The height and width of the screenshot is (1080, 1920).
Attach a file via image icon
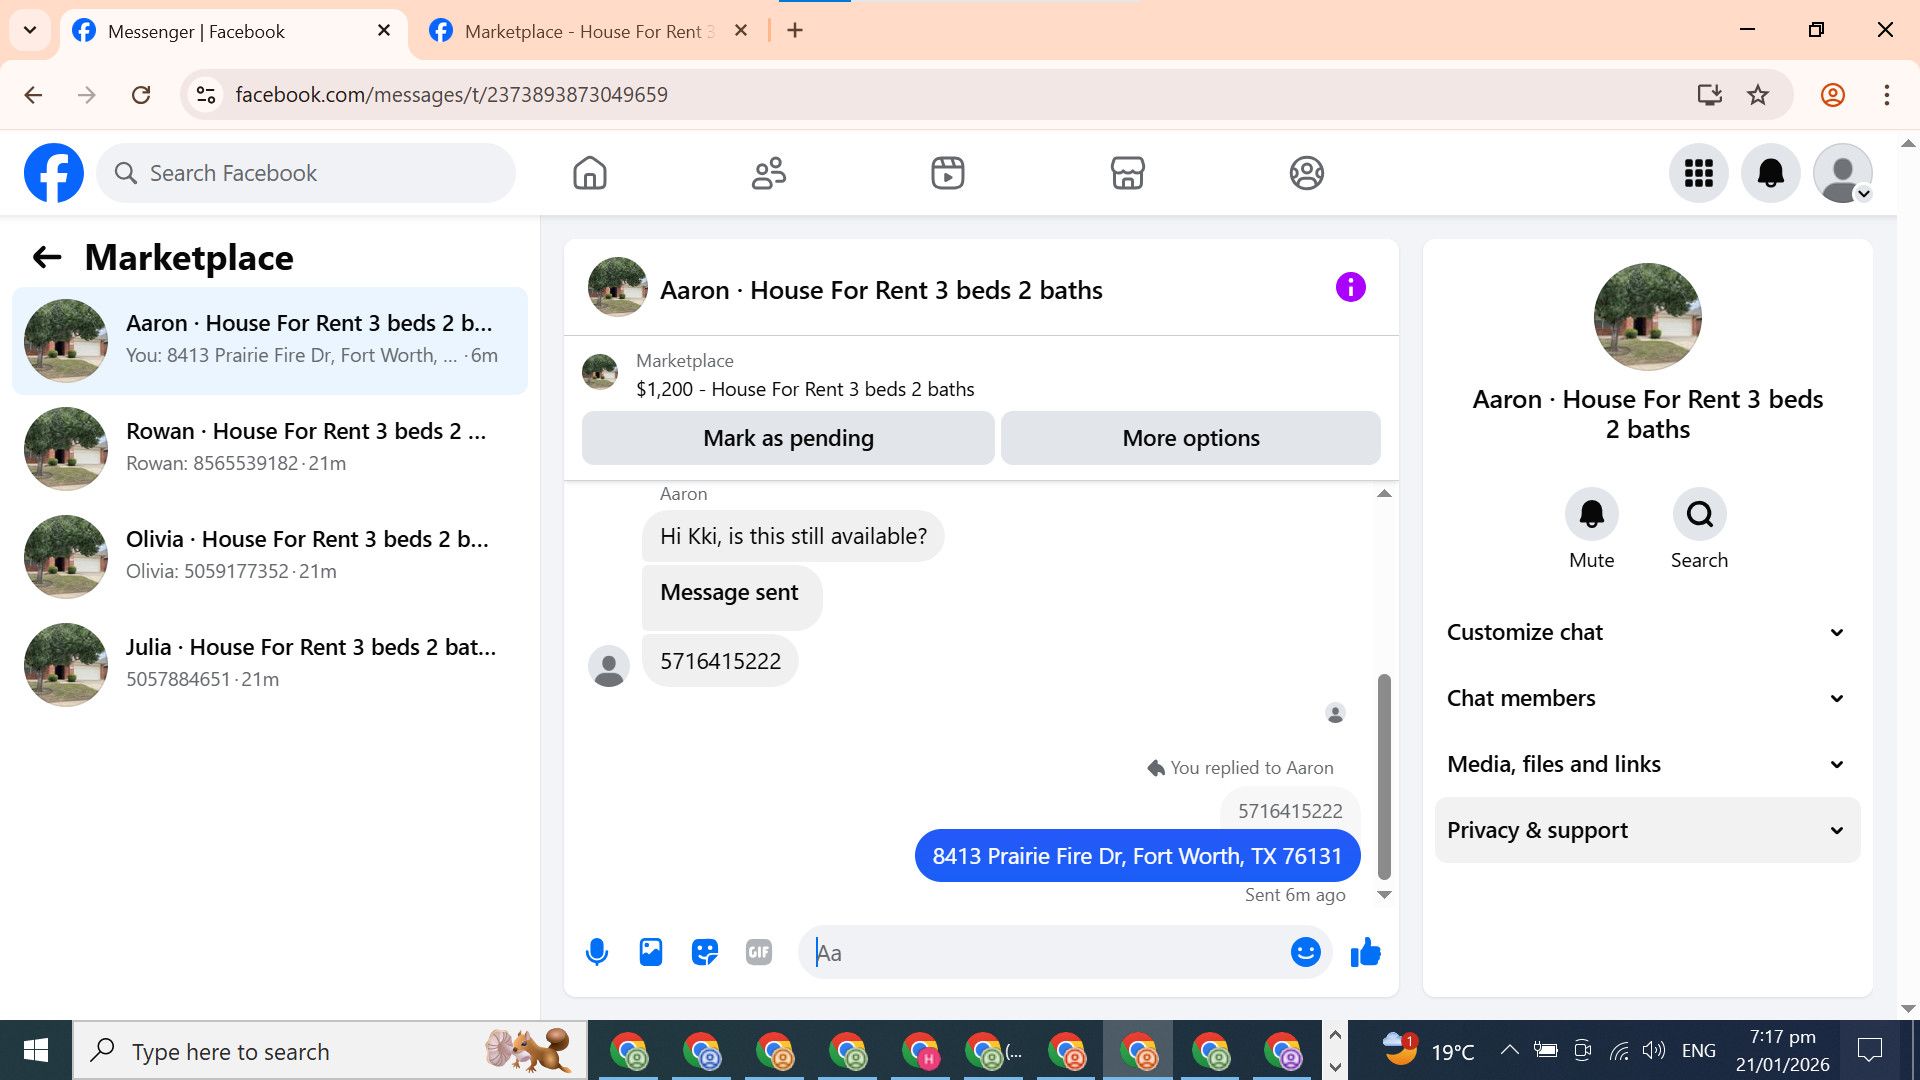pos(651,952)
